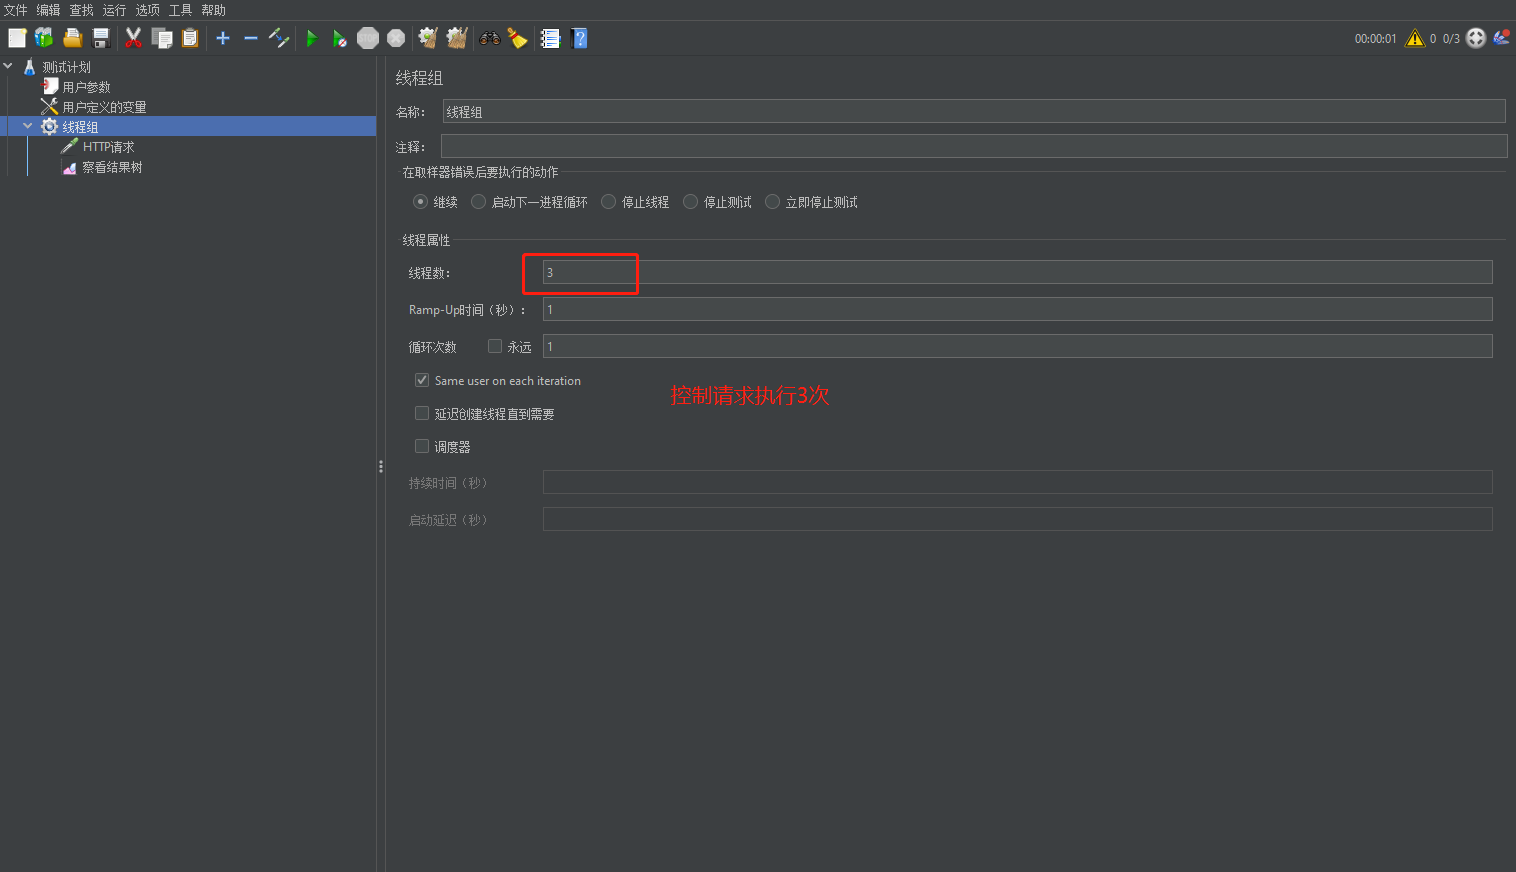Click the yellow warning log-viewer icon
Viewport: 1516px width, 872px height.
coord(1415,38)
